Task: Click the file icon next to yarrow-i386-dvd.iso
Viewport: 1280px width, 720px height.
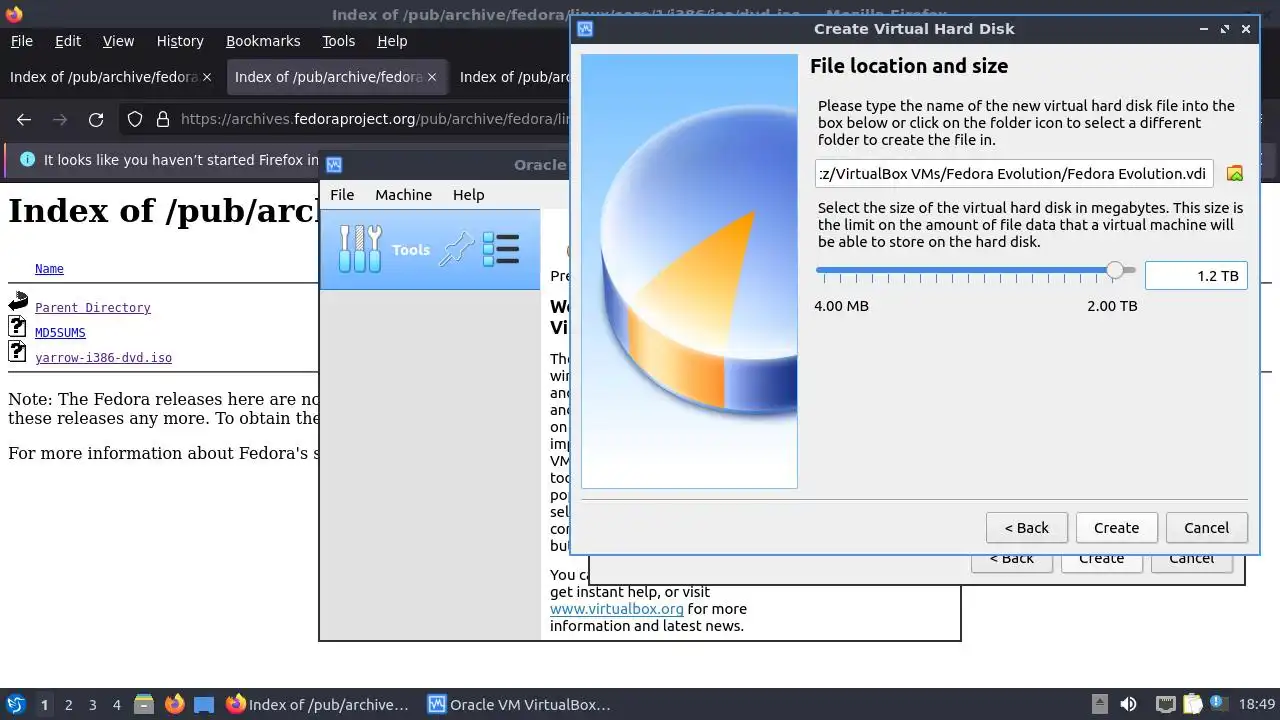Action: pos(17,351)
